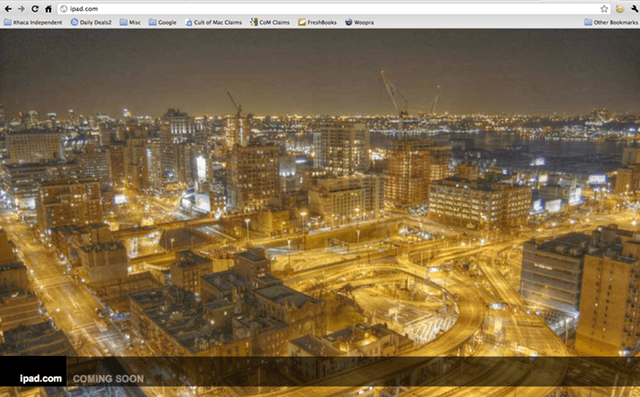Open the Daily Deals2 bookmark
The width and height of the screenshot is (640, 397).
91,22
